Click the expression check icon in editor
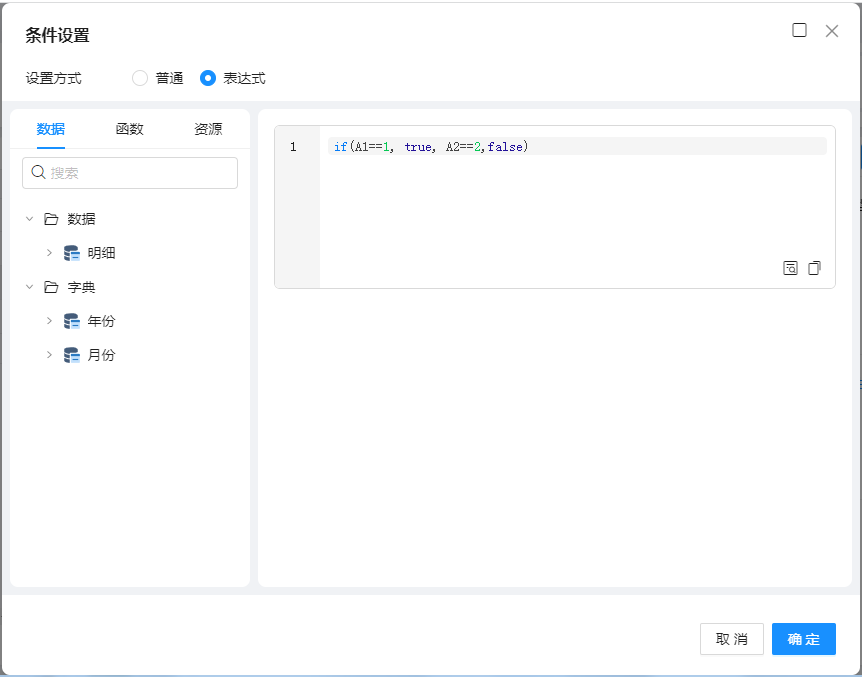This screenshot has width=862, height=677. point(790,268)
